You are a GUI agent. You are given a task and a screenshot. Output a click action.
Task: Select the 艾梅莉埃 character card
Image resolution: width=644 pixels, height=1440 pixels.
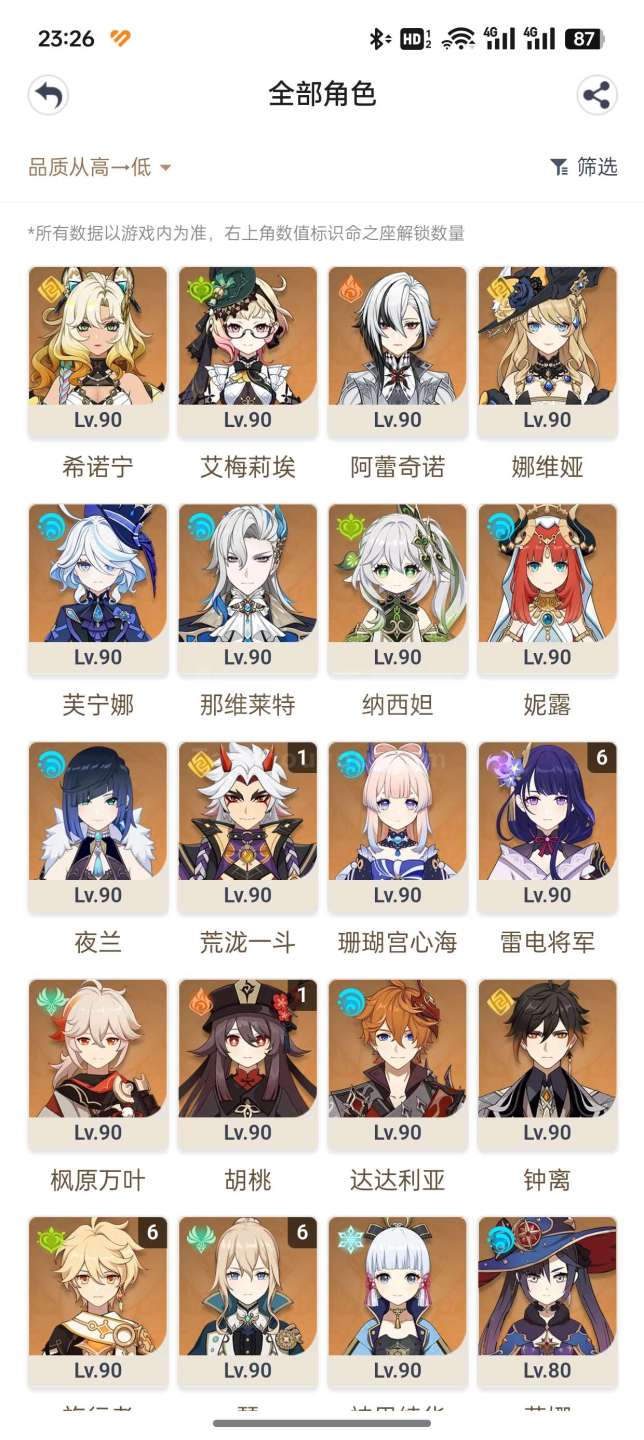pos(248,352)
